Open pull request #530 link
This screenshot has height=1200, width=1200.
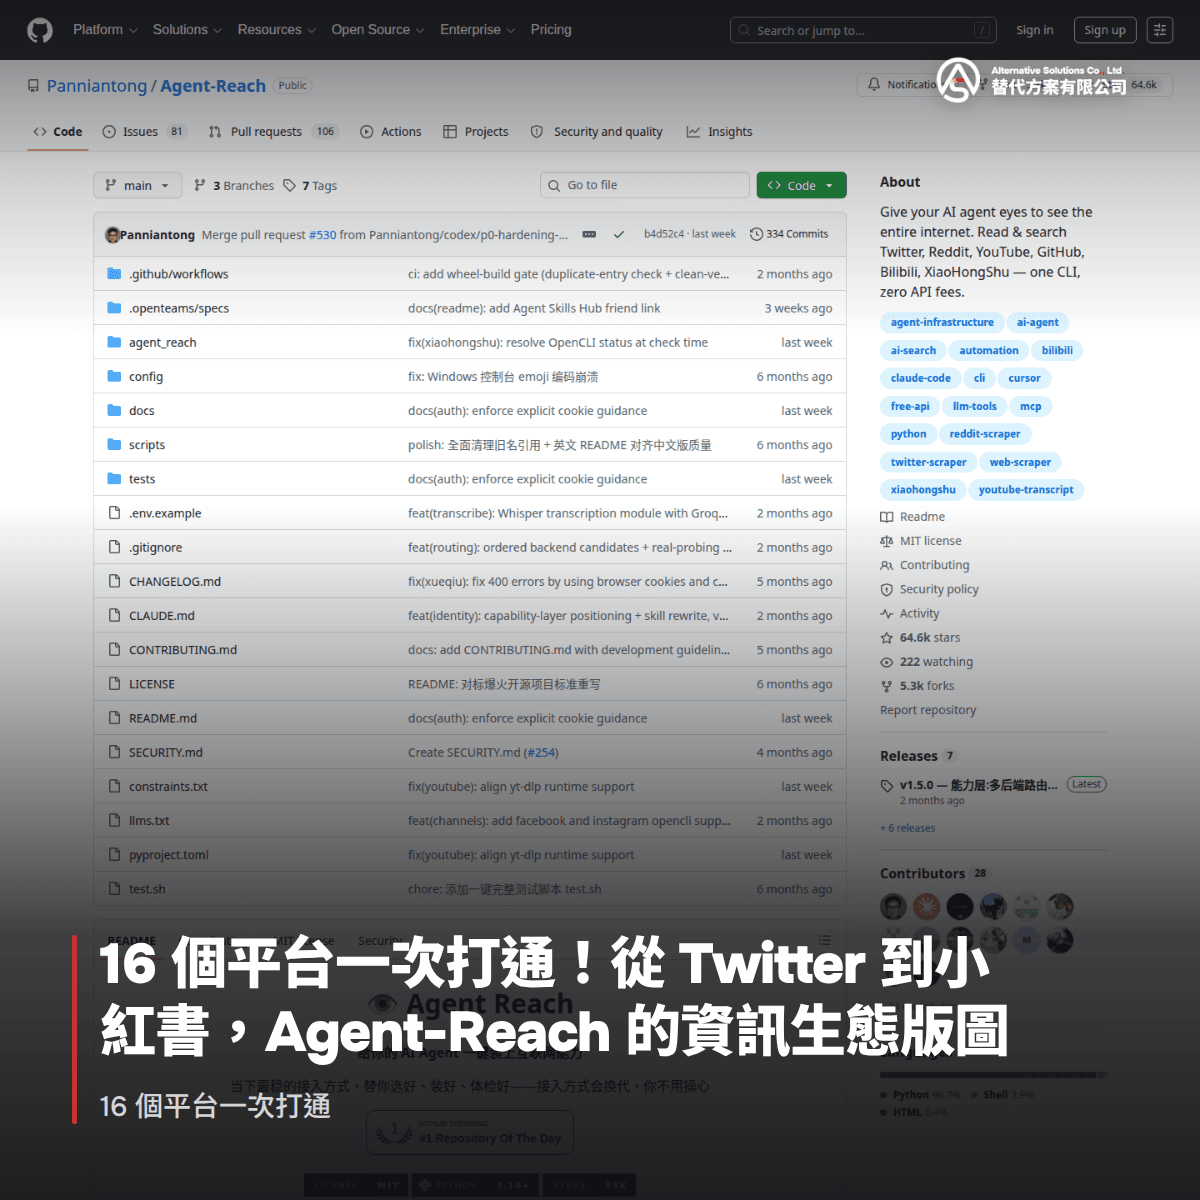[x=322, y=235]
